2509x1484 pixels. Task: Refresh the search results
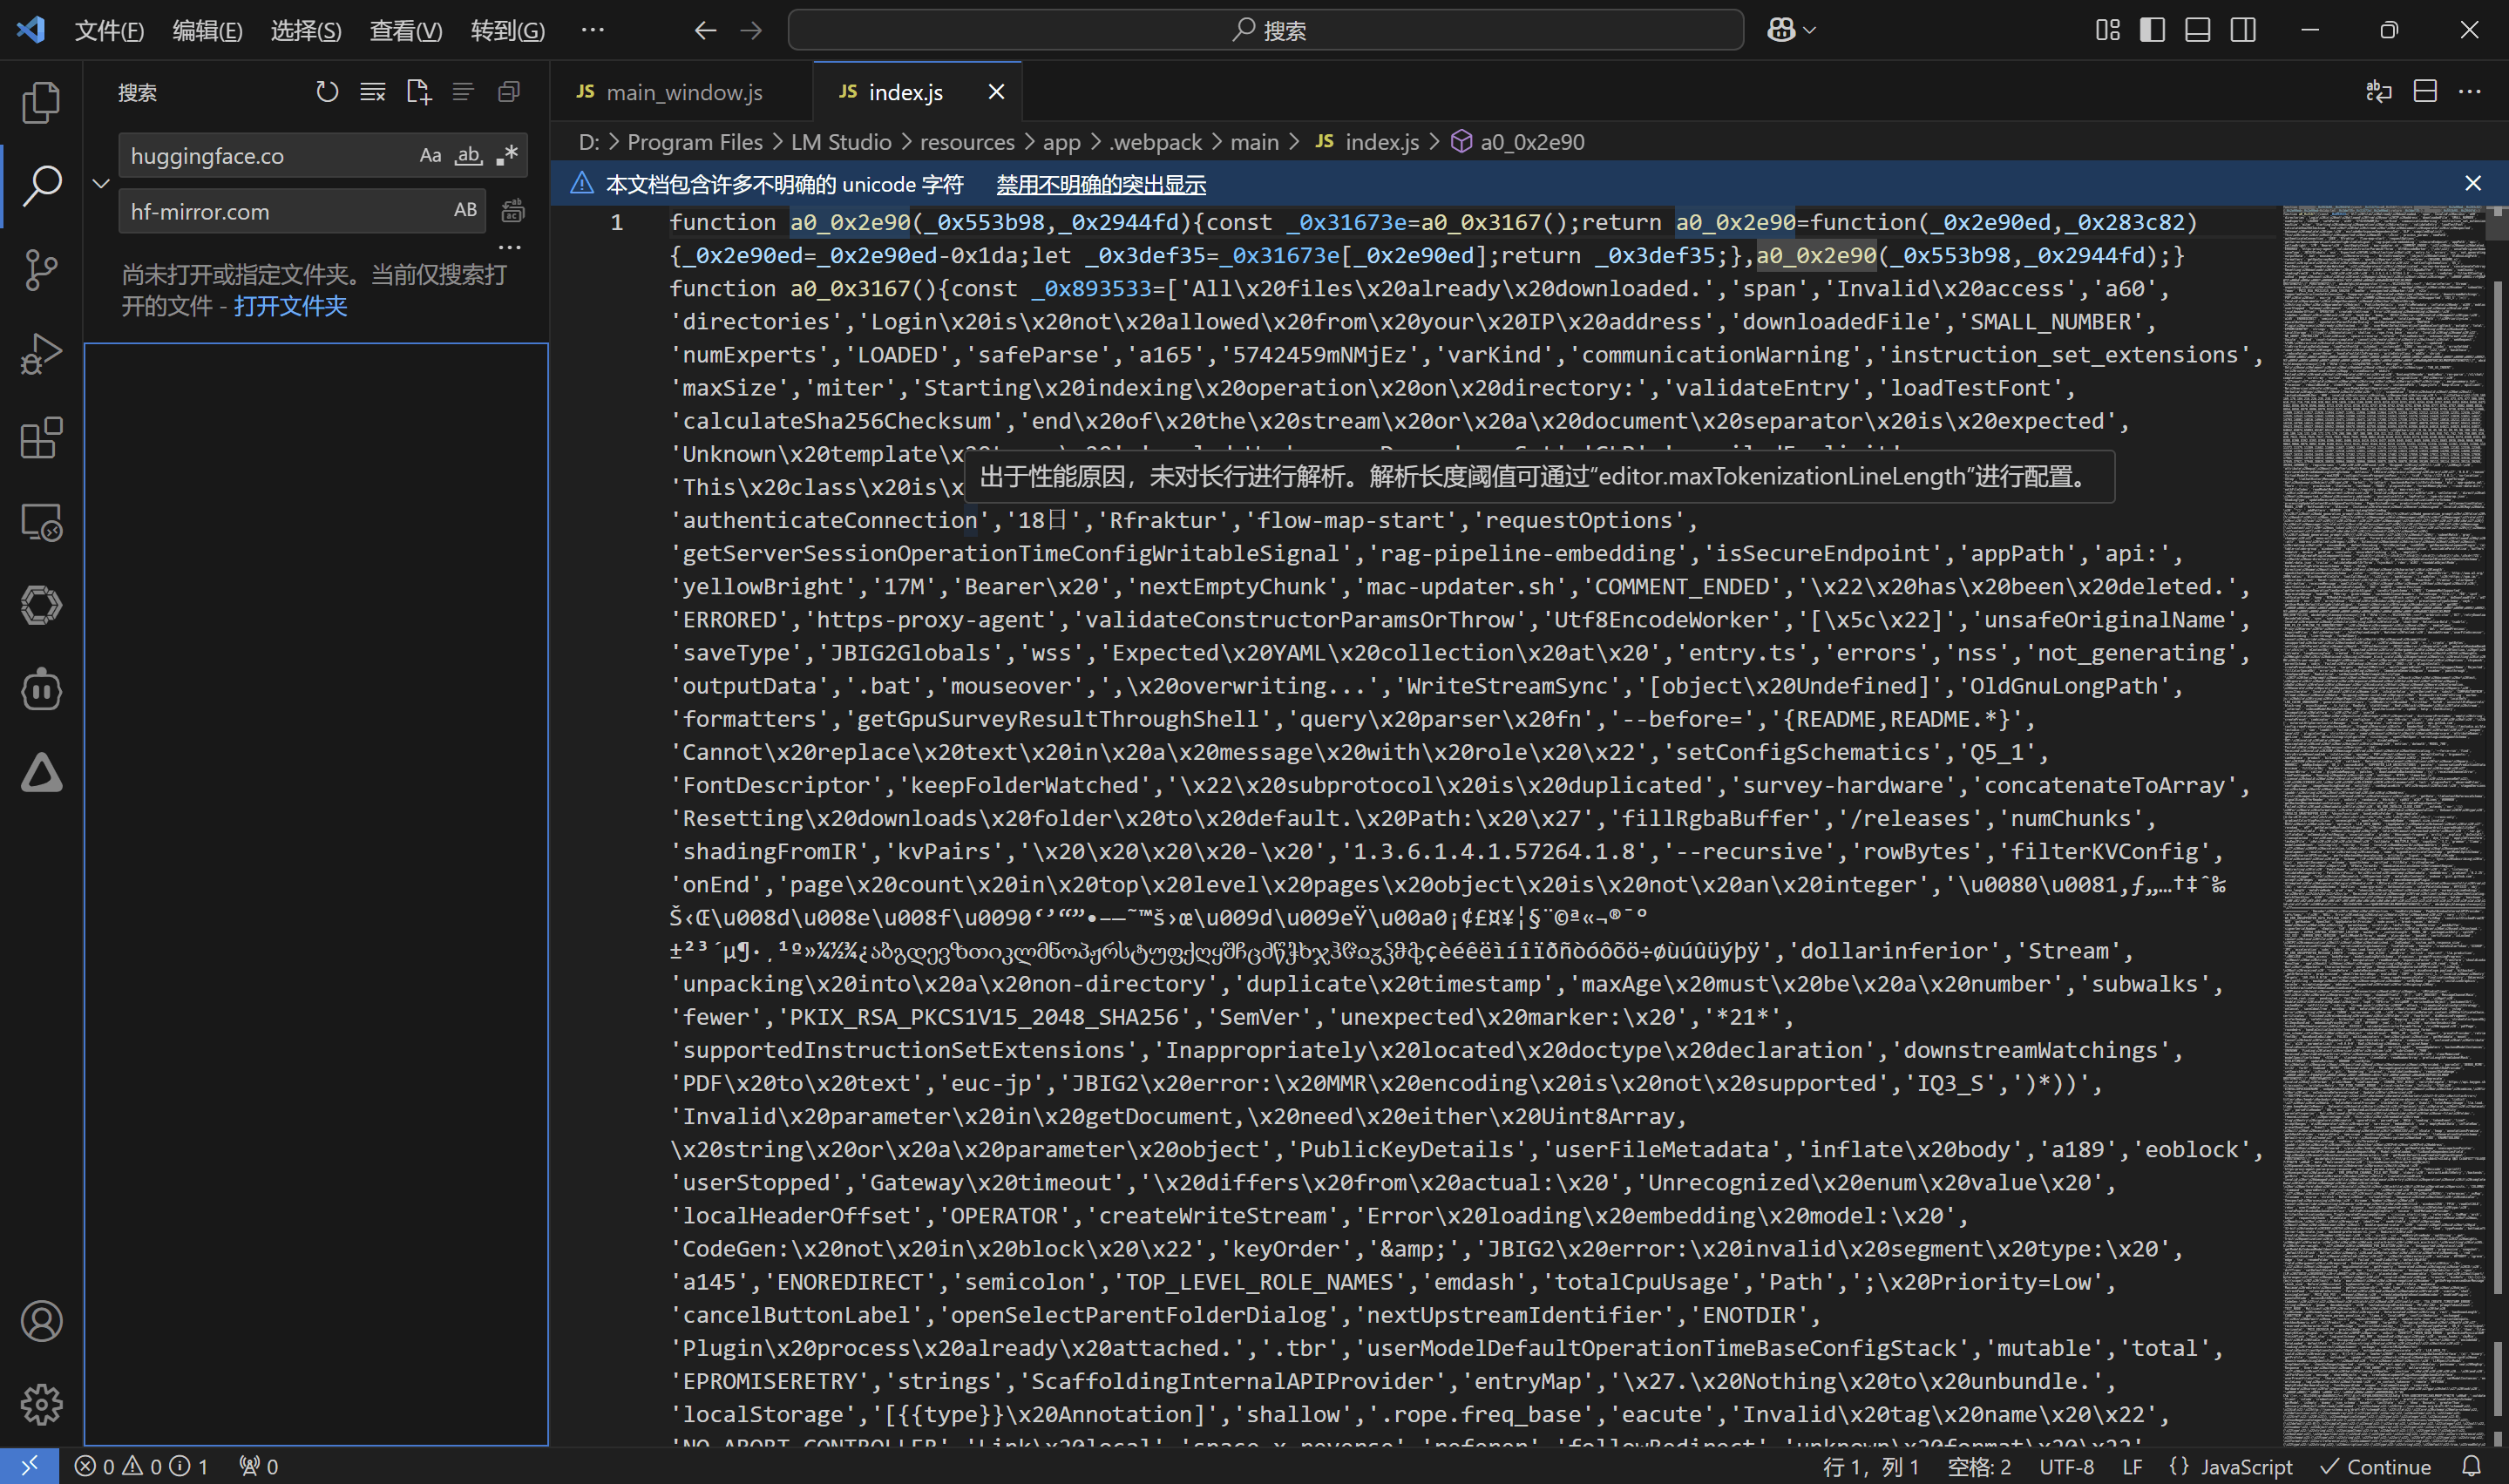tap(327, 92)
